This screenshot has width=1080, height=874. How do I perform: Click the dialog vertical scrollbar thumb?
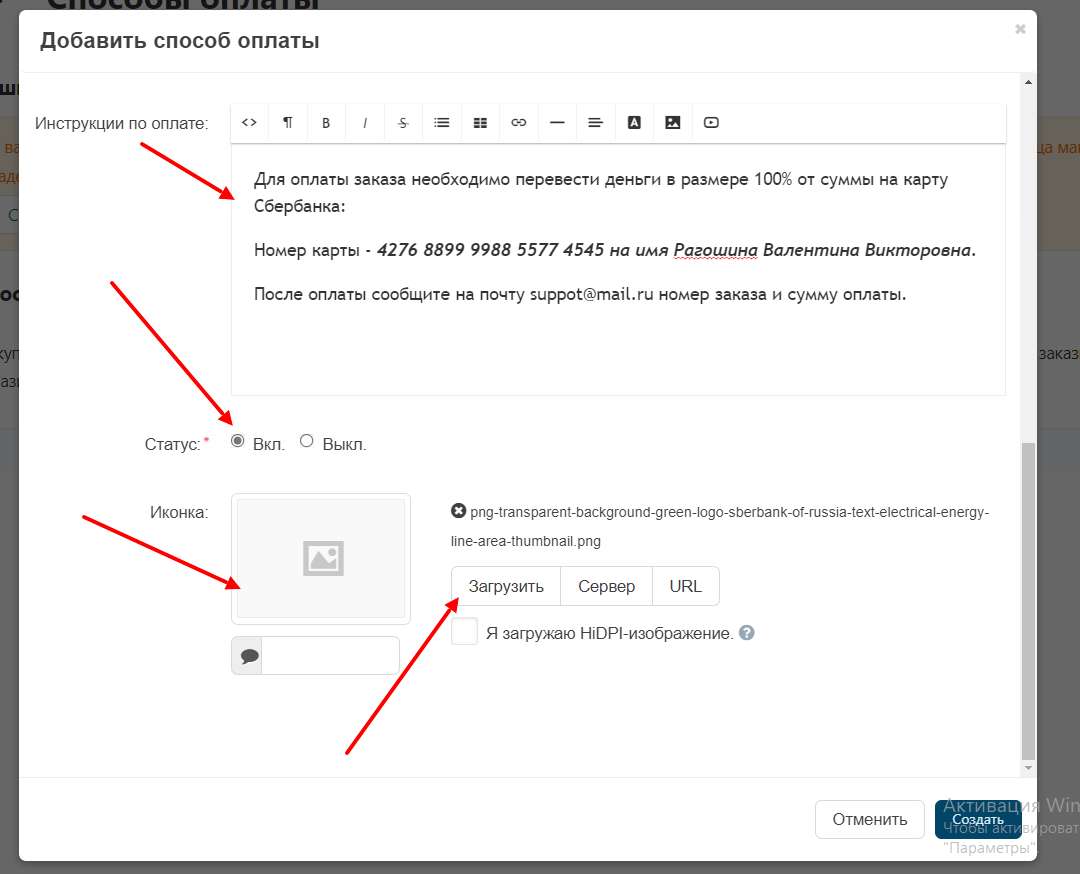click(1028, 599)
